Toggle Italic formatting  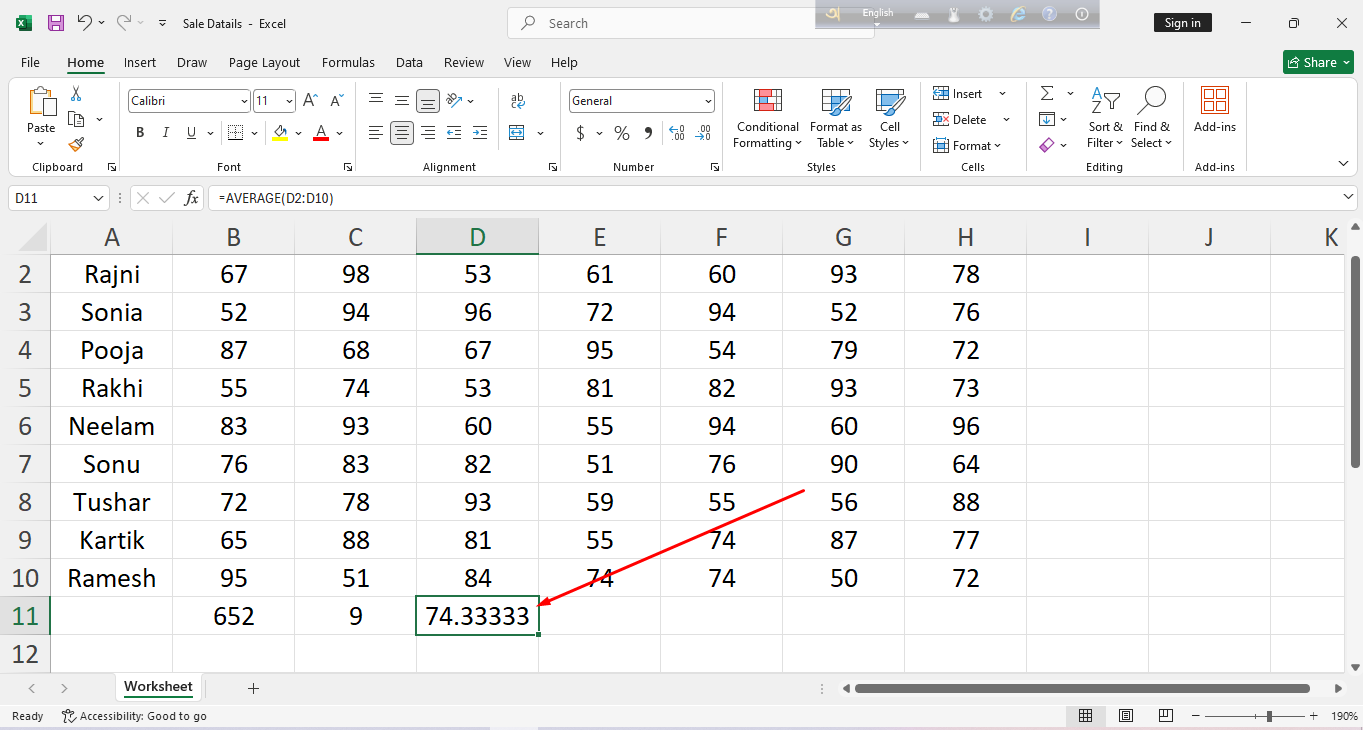point(165,133)
